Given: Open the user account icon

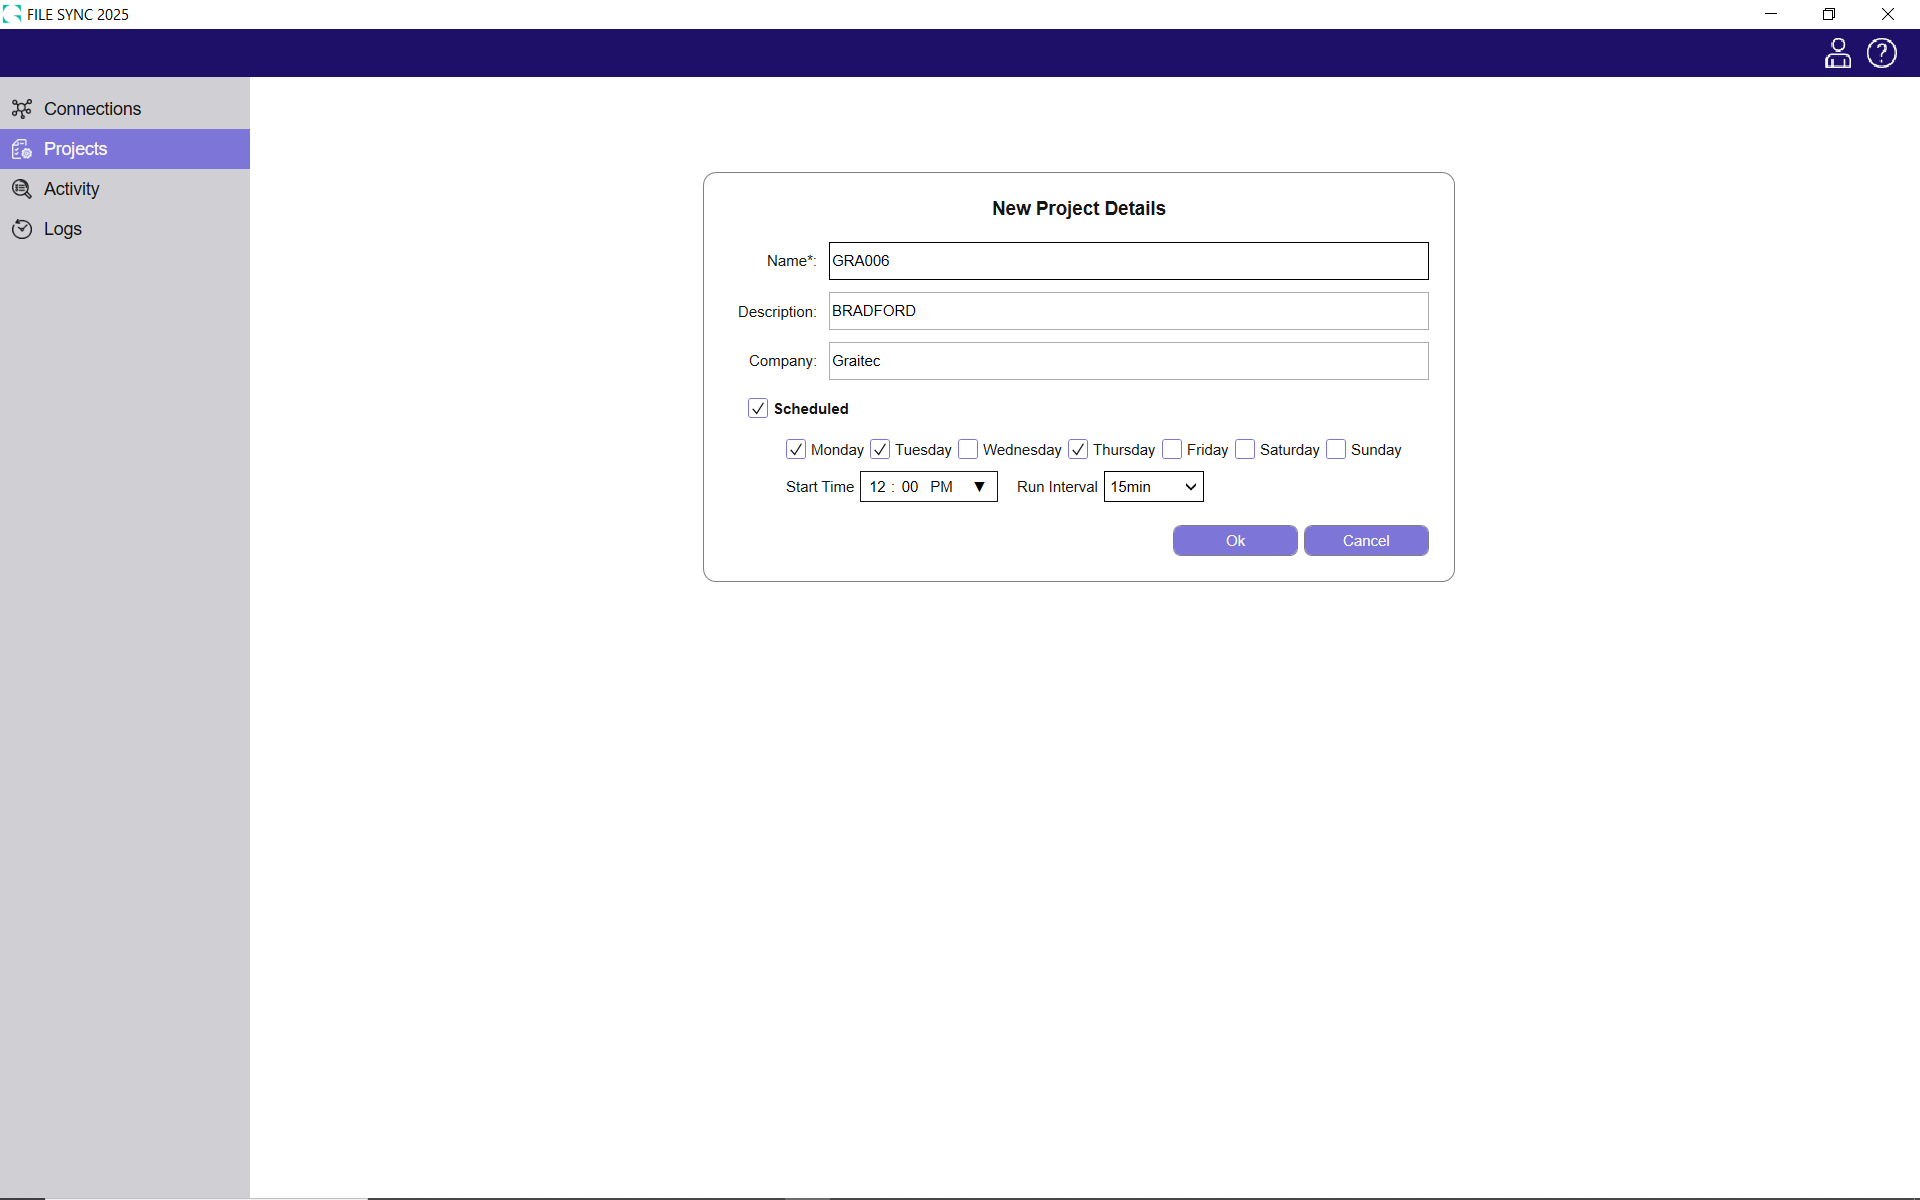Looking at the screenshot, I should pyautogui.click(x=1837, y=53).
